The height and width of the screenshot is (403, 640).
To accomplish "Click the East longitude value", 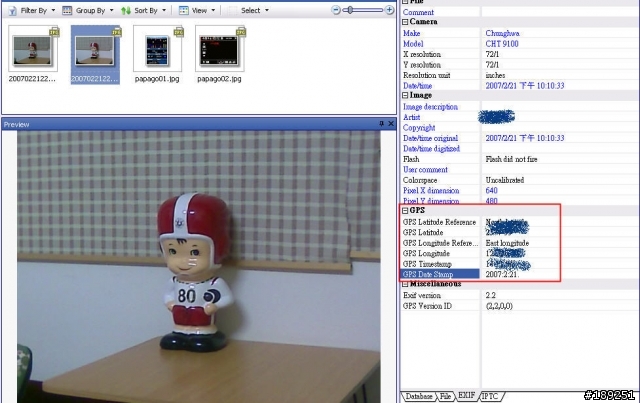I will [507, 243].
